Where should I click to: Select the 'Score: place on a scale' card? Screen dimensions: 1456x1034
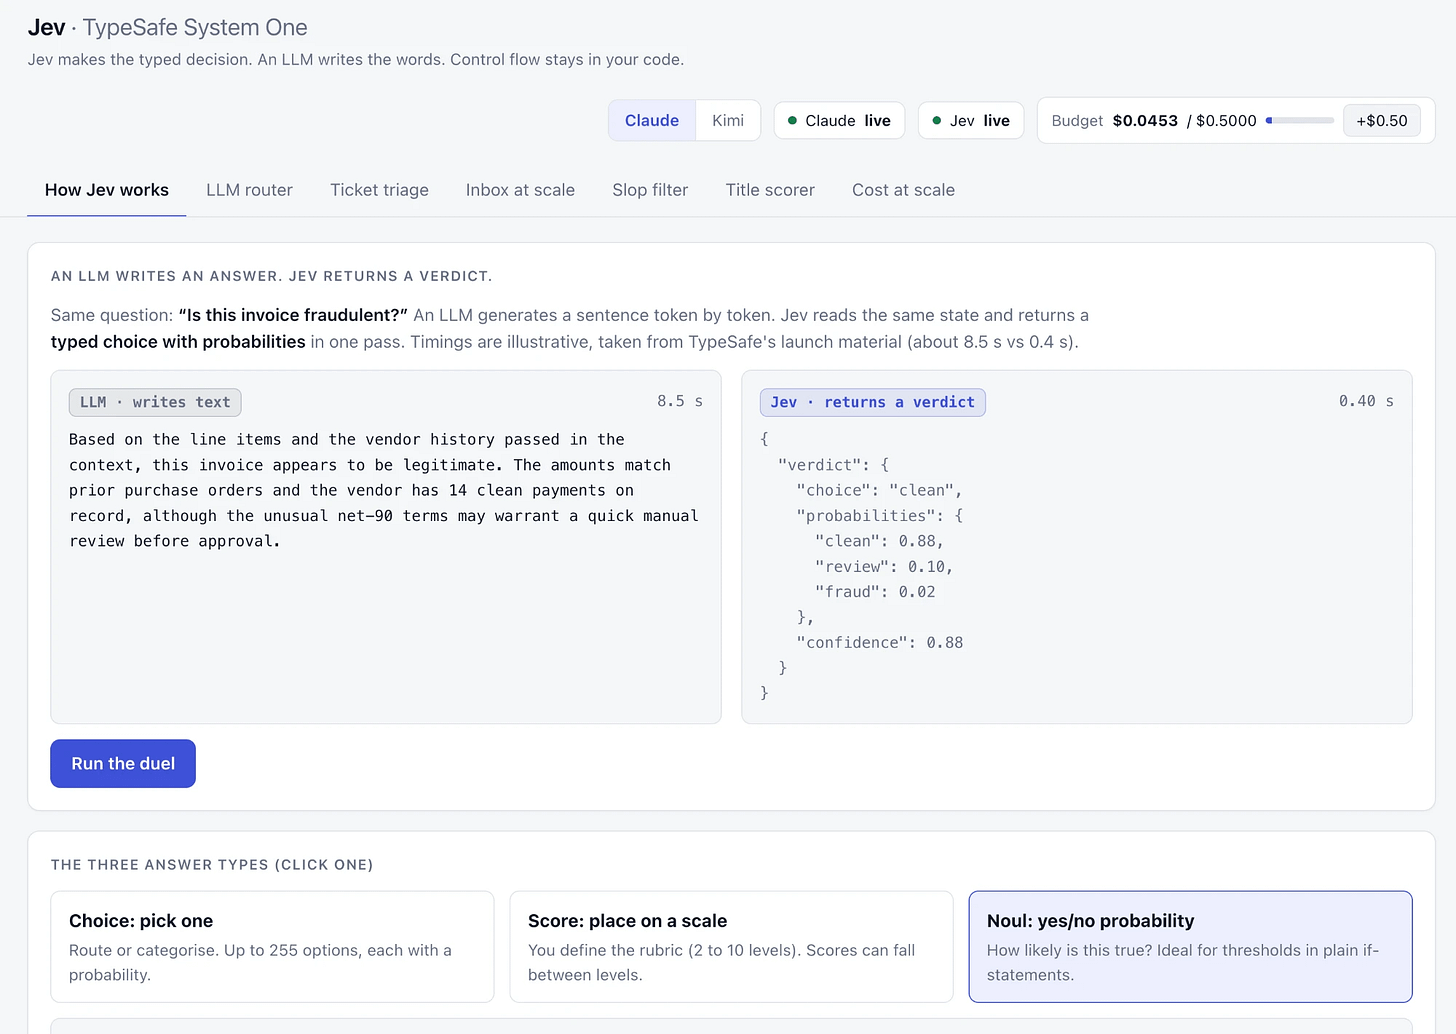click(731, 946)
